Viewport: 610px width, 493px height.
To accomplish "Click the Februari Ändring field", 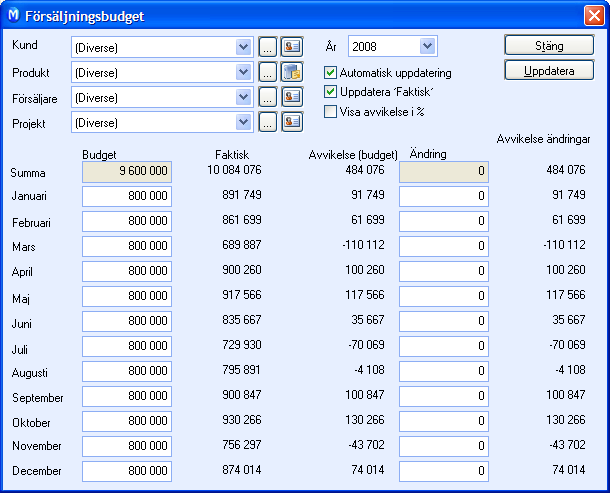I will [444, 221].
